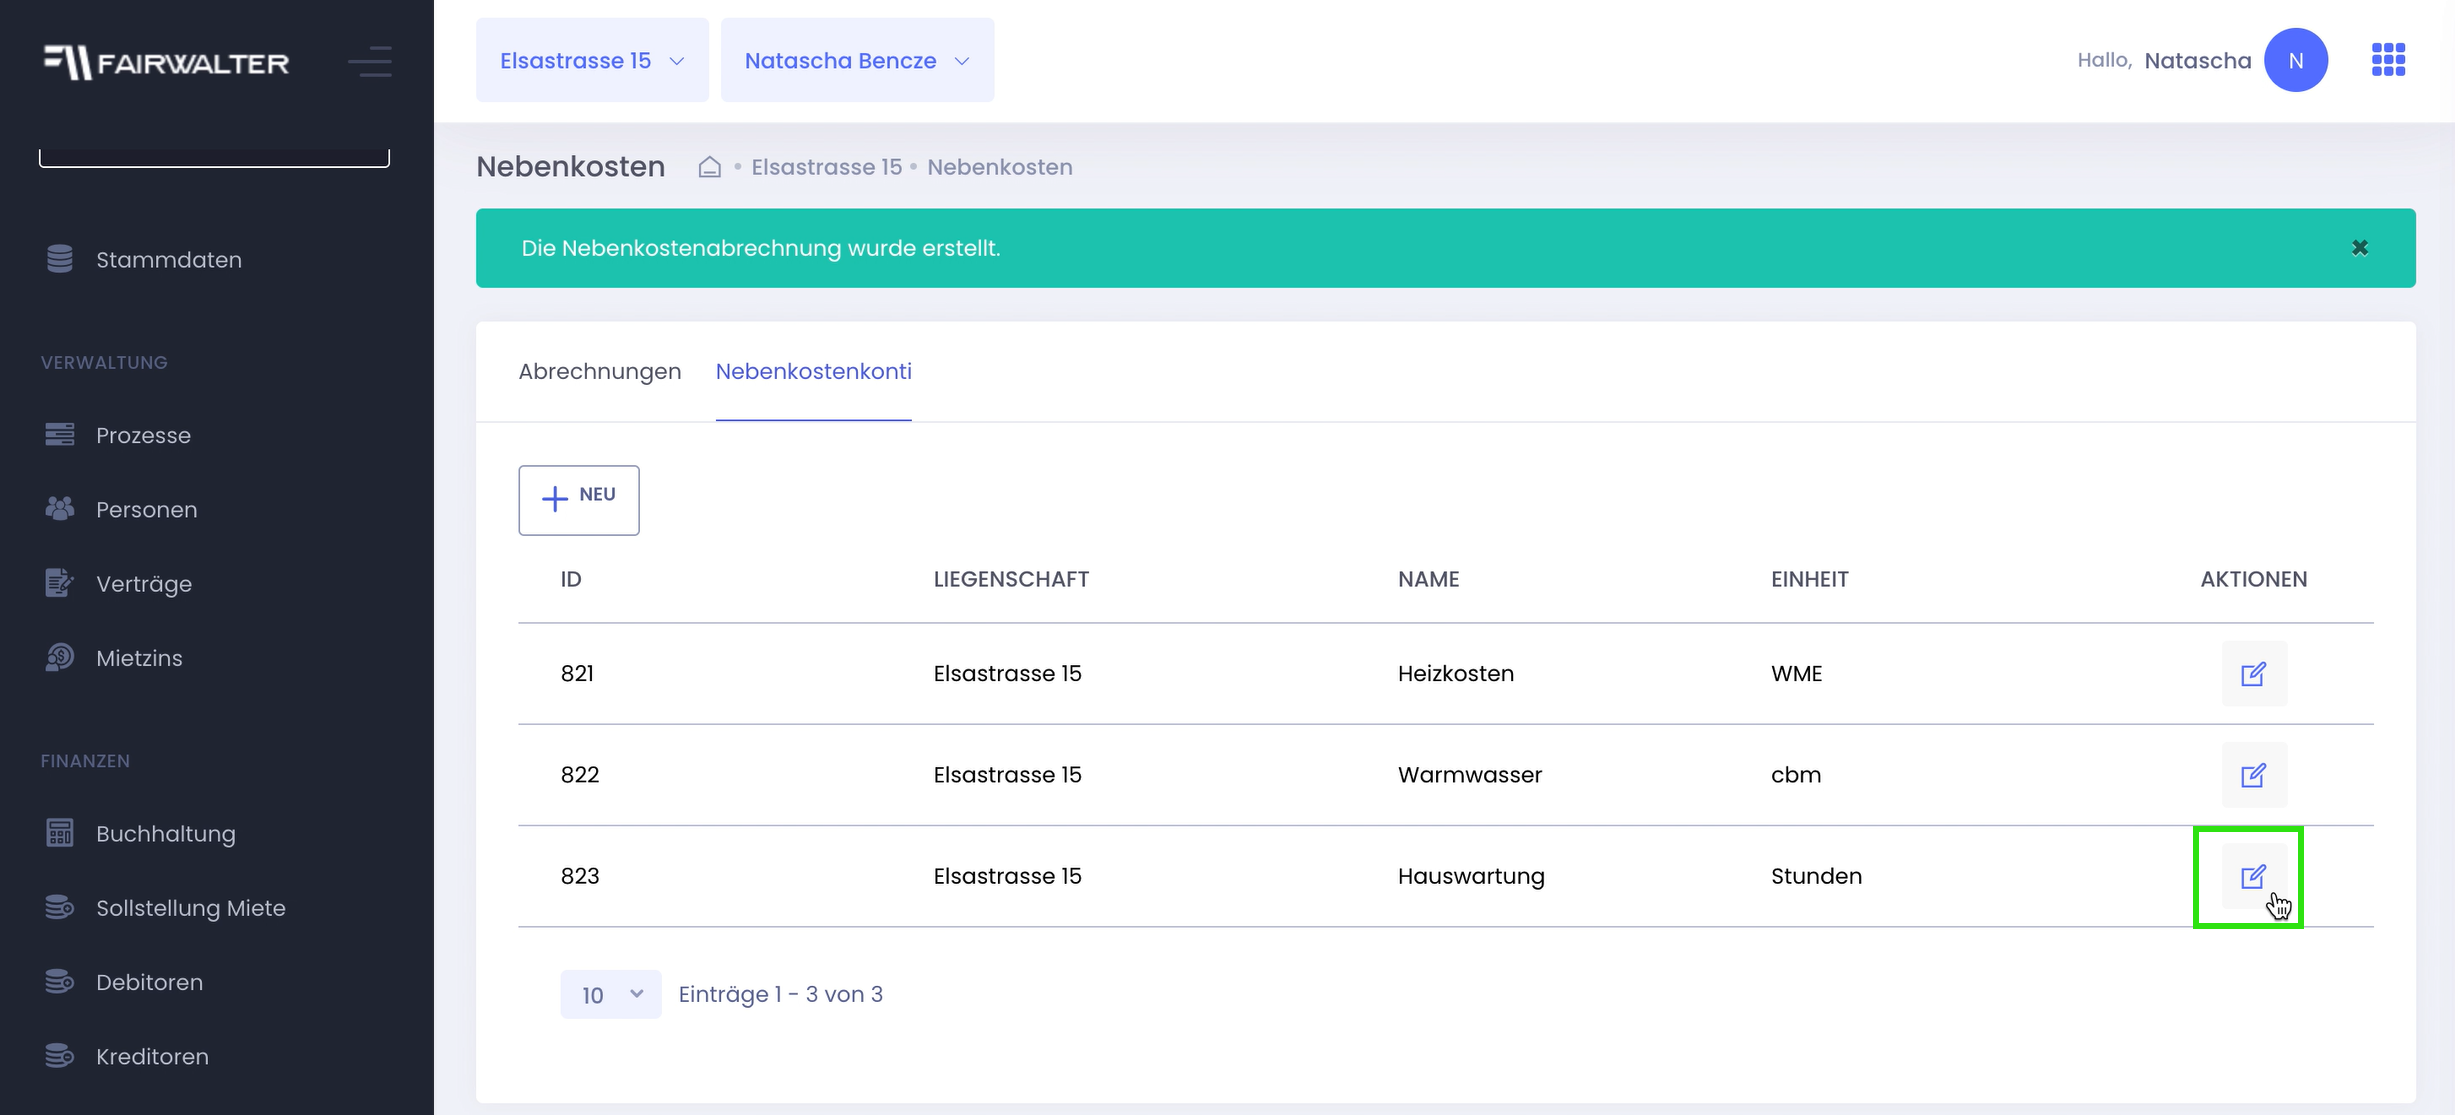Sort by the ID column header
Image resolution: width=2455 pixels, height=1115 pixels.
(x=571, y=579)
